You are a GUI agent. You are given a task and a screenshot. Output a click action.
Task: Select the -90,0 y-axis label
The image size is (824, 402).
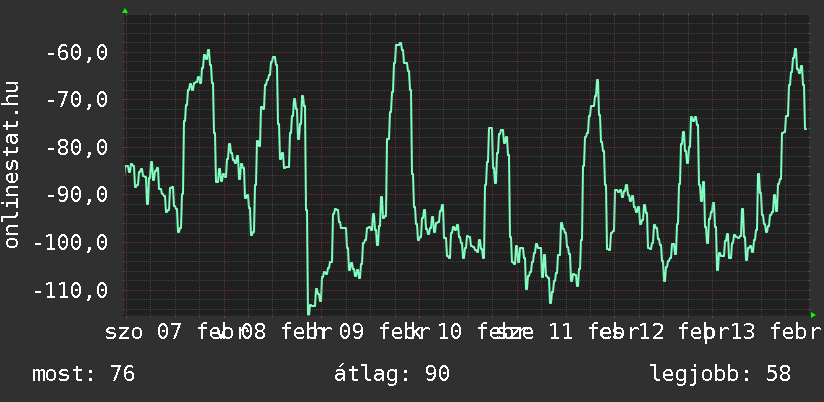click(x=71, y=195)
